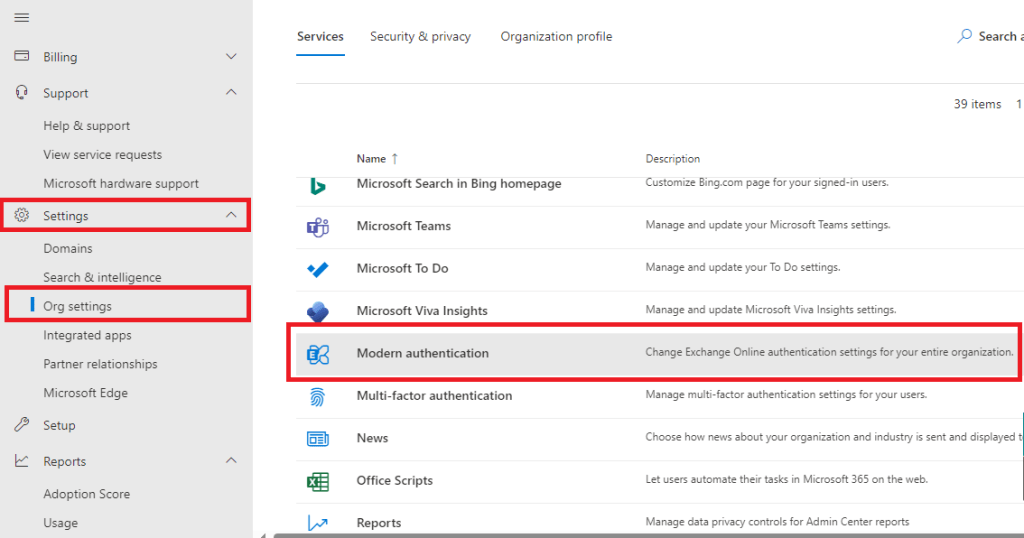The image size is (1024, 538).
Task: Open the Organization profile tab
Action: (556, 37)
